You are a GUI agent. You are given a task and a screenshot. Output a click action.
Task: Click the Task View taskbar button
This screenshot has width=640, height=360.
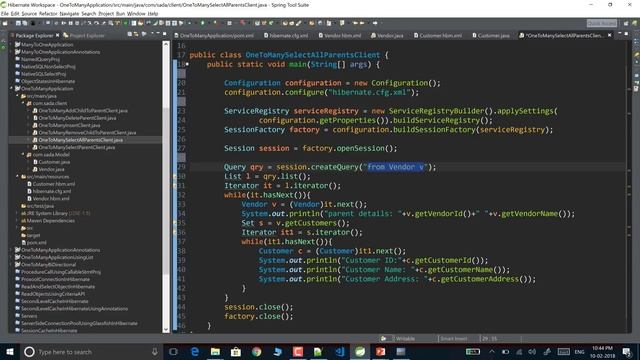[x=173, y=351]
